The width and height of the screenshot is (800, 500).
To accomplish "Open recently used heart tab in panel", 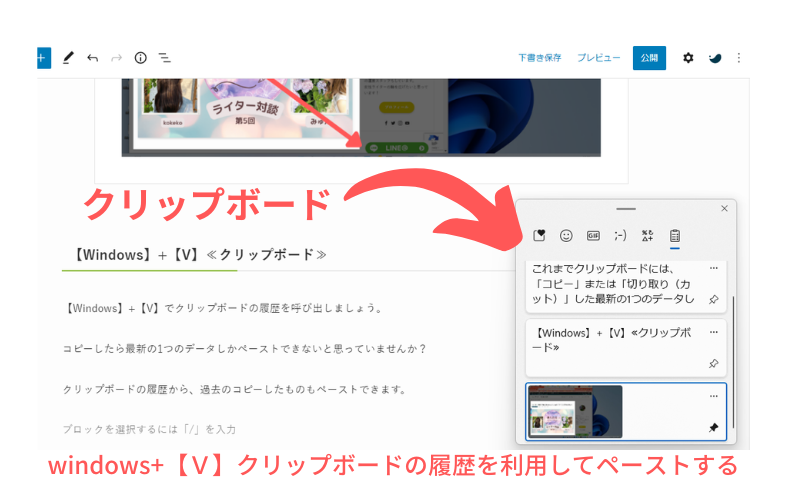I will pyautogui.click(x=539, y=235).
